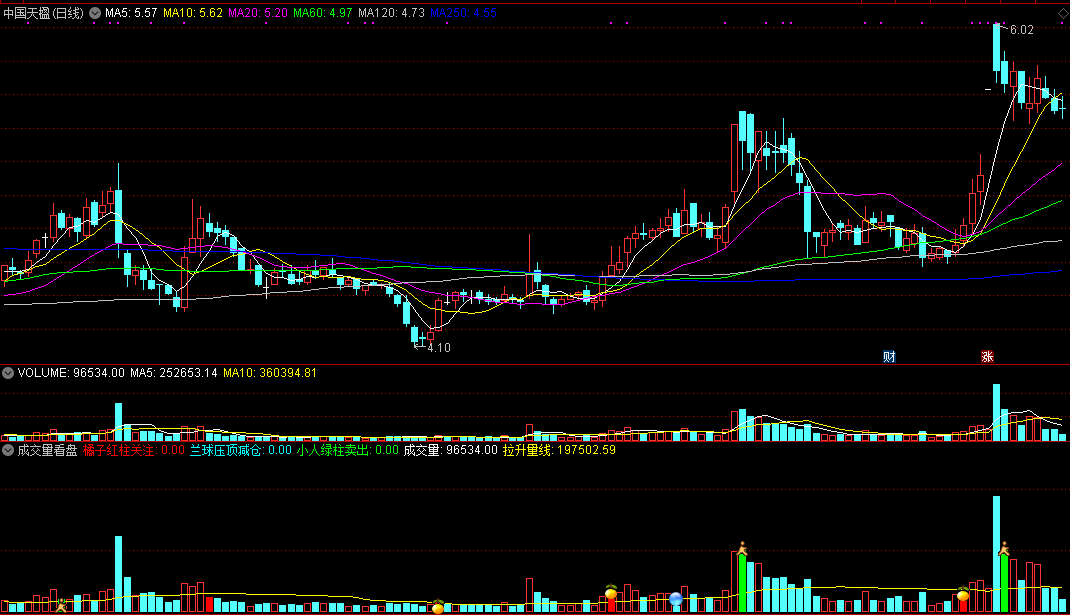Select the MA120: 4.73 label

point(392,13)
